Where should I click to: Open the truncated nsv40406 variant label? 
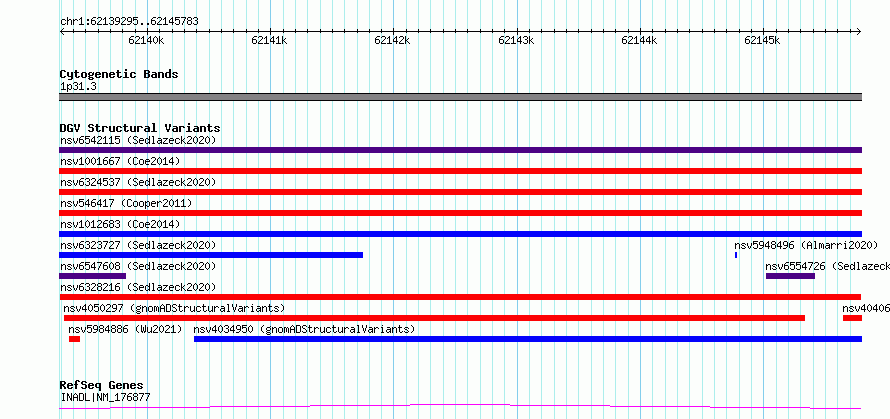866,308
